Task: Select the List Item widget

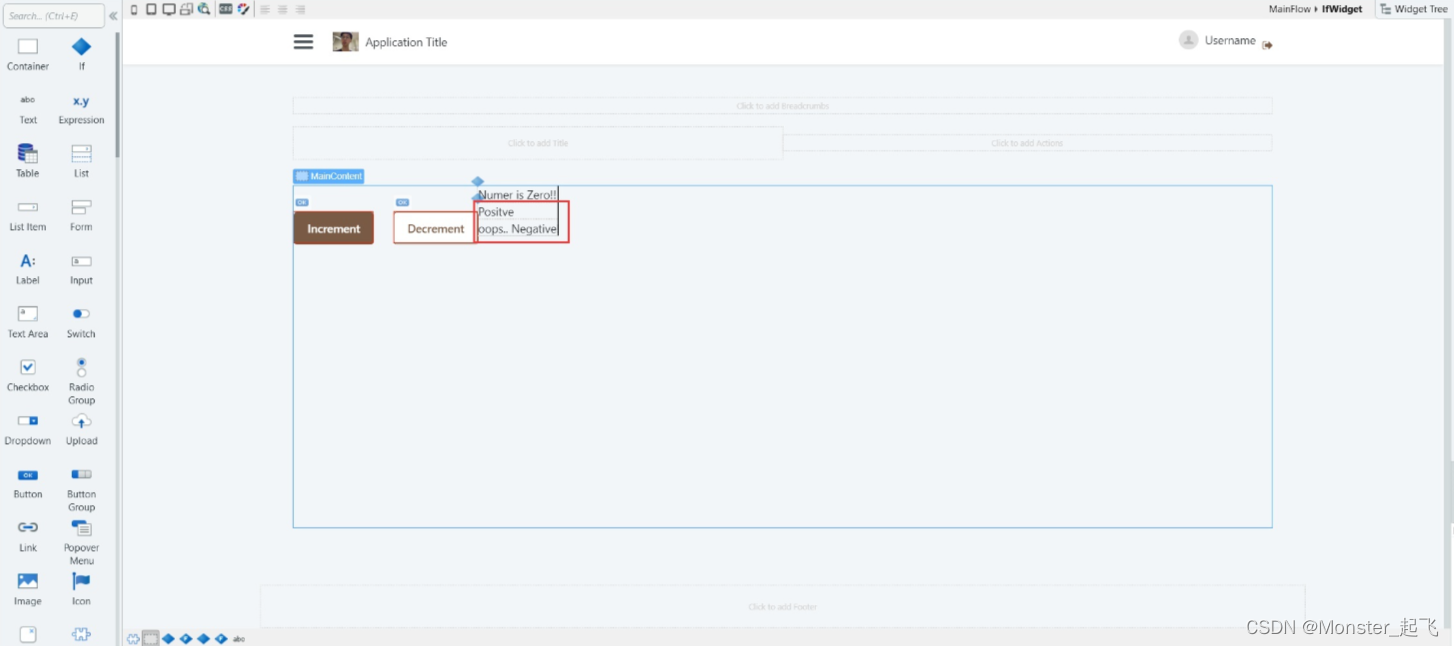Action: coord(28,215)
